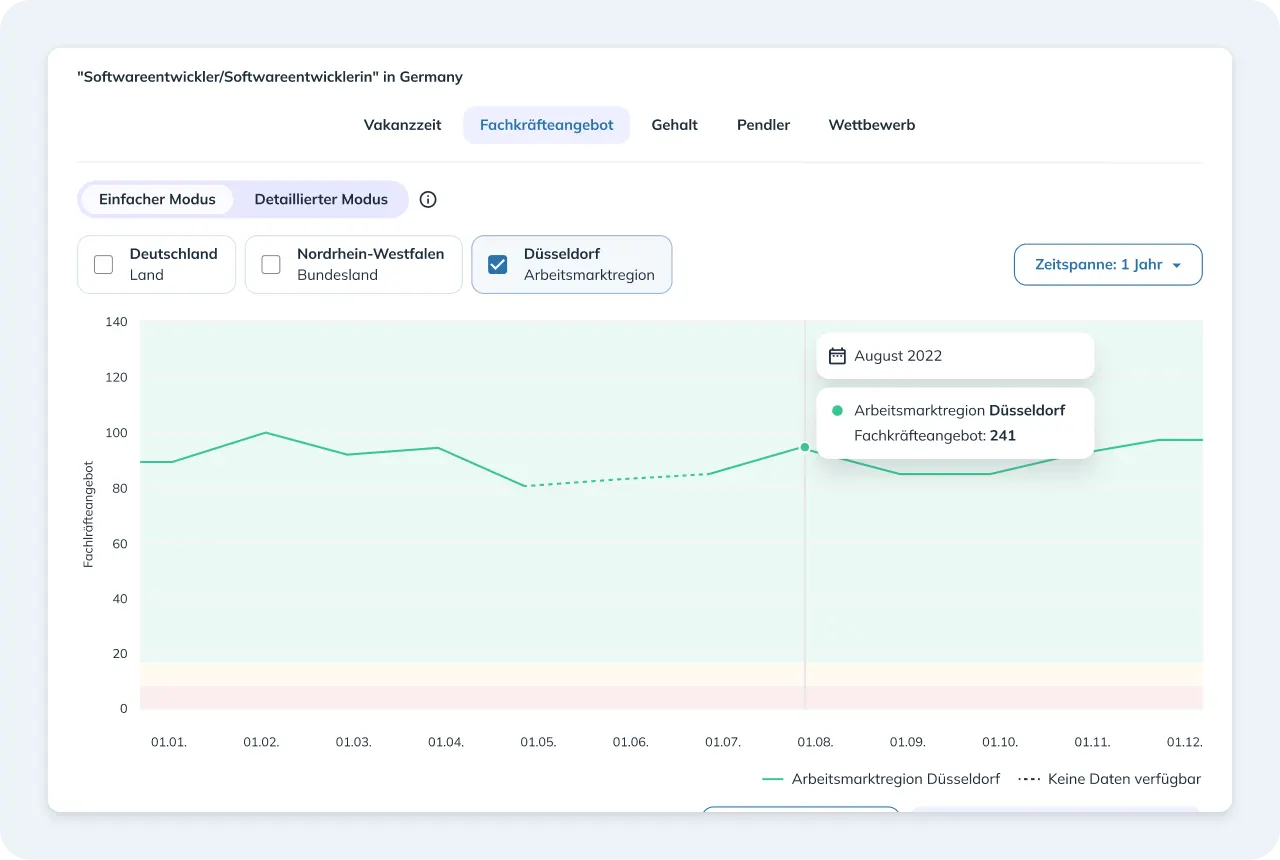Switch to Einfacher Modus
The width and height of the screenshot is (1280, 860).
[x=157, y=199]
